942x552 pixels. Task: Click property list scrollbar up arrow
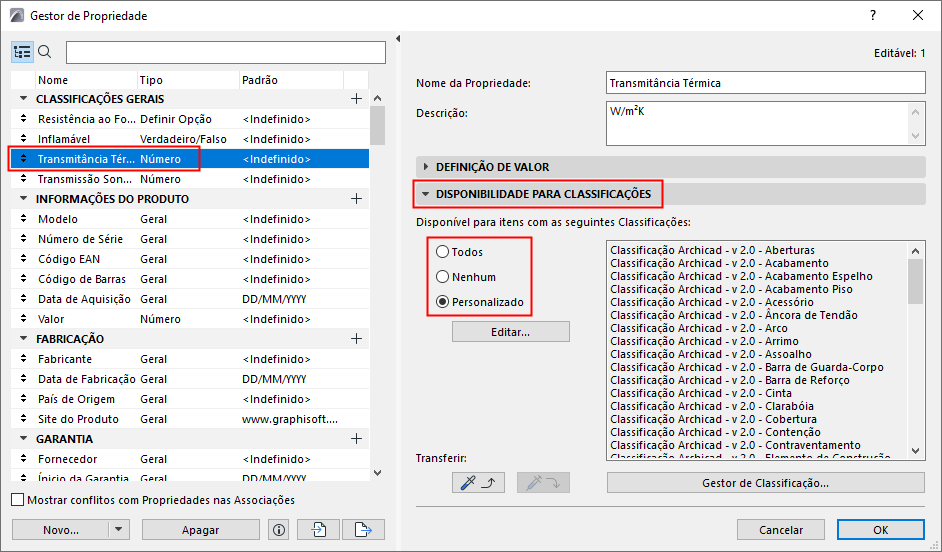coord(377,98)
